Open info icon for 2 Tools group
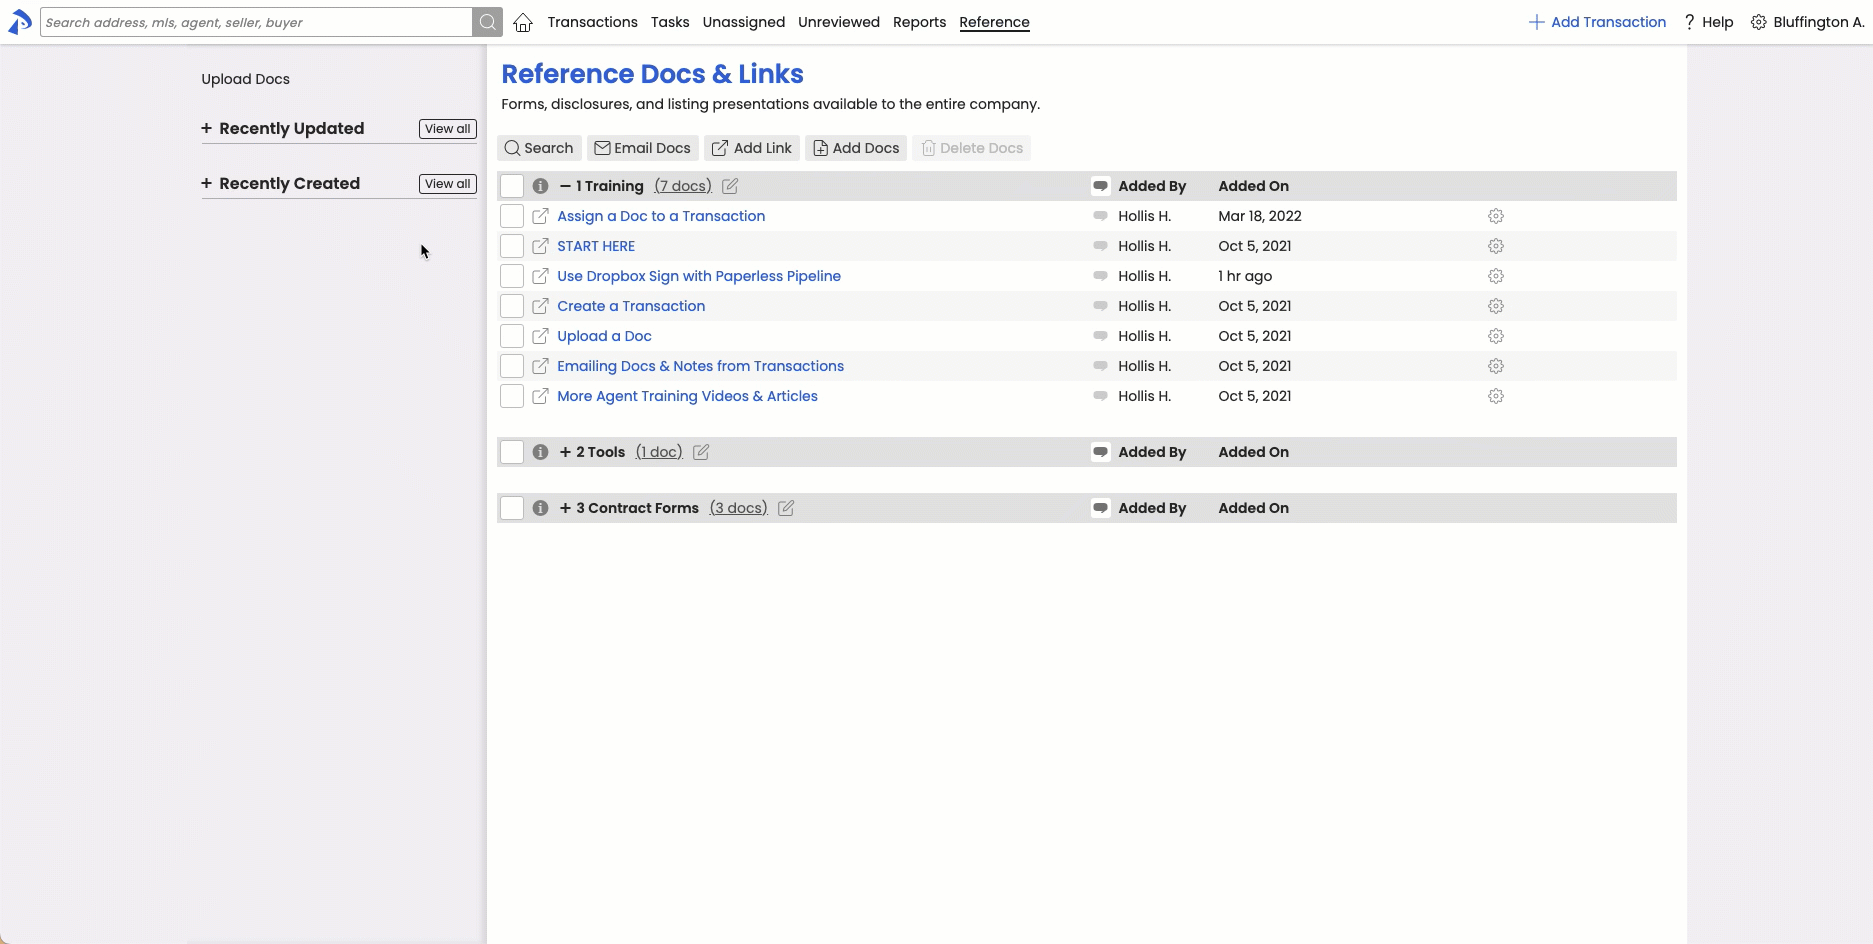The height and width of the screenshot is (944, 1873). click(x=540, y=452)
